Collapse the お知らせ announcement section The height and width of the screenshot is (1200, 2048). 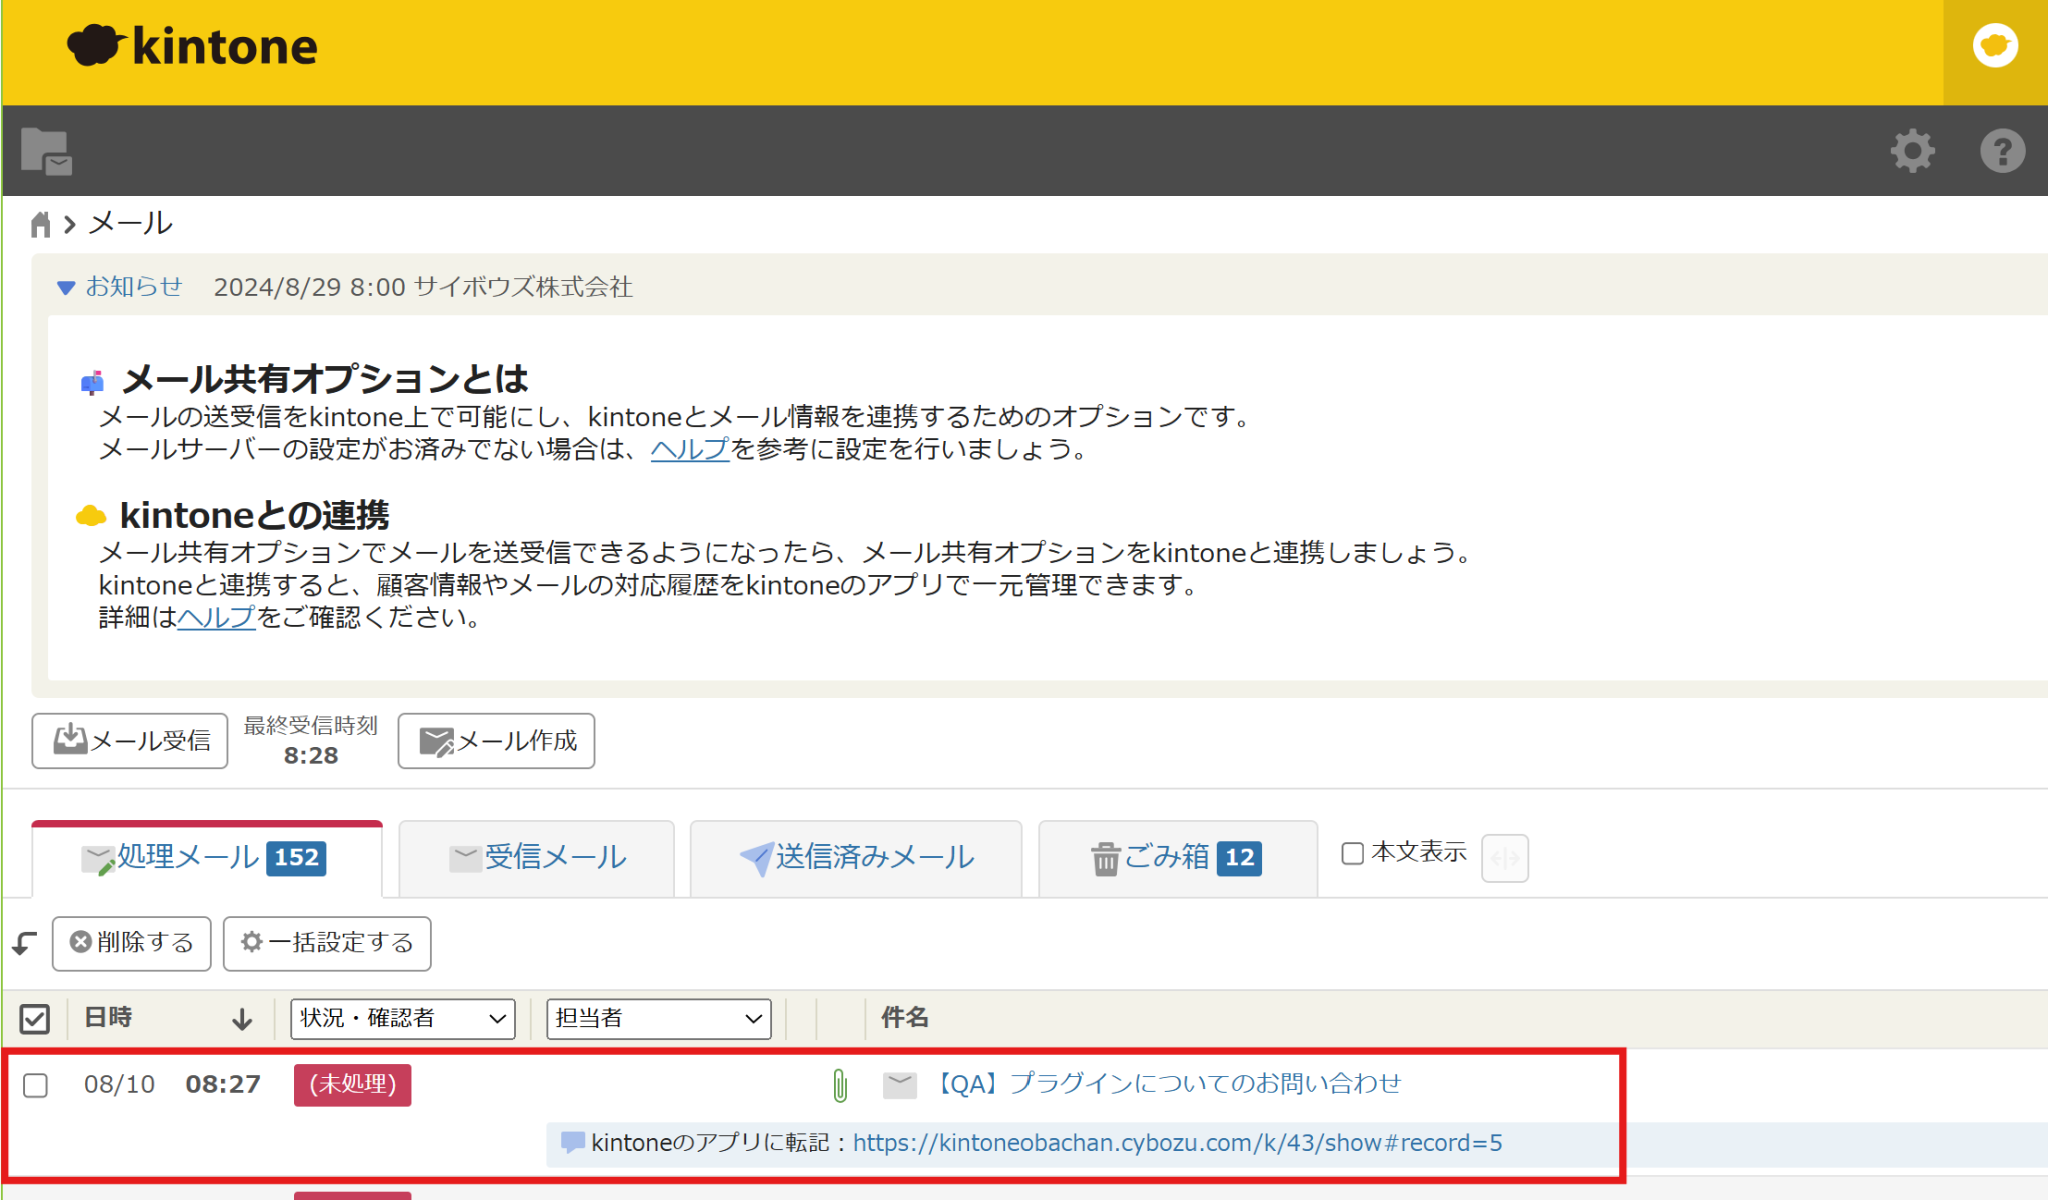pyautogui.click(x=65, y=287)
